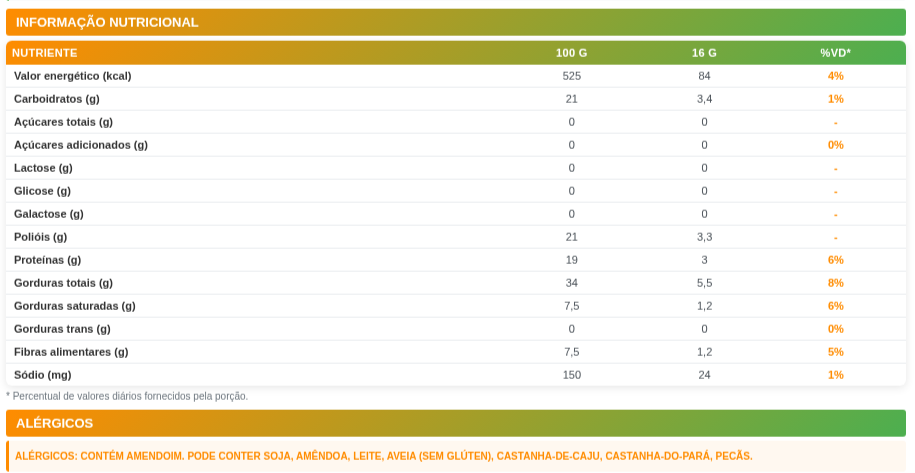Select the Carboidratos (g) row label
Image resolution: width=915 pixels, height=473 pixels.
57,99
